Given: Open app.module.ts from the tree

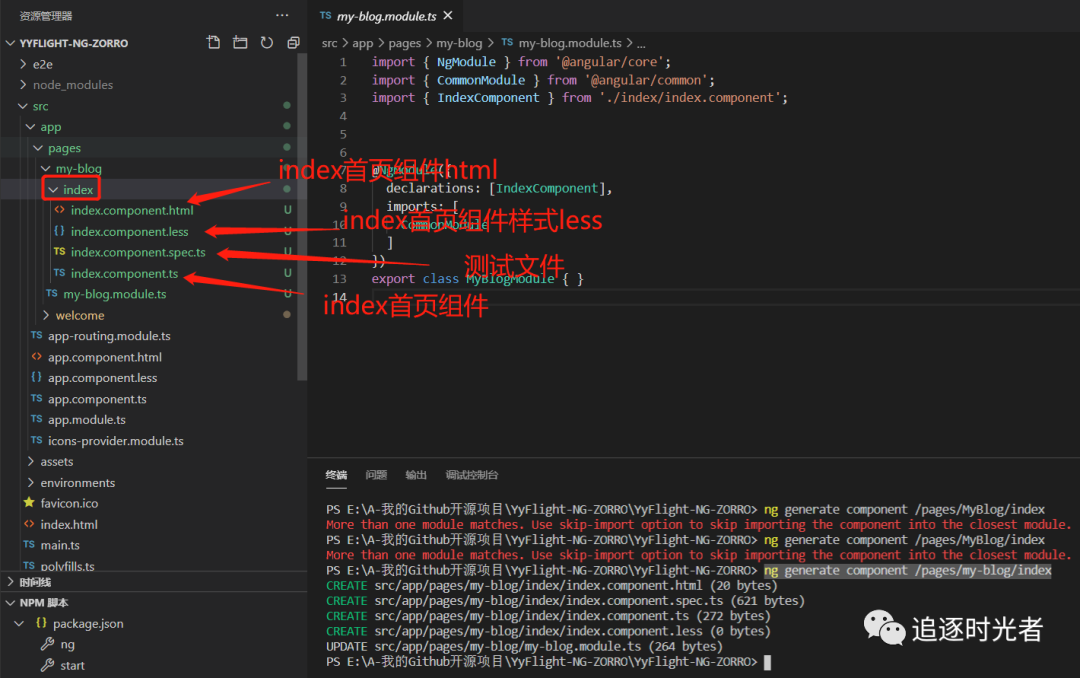Looking at the screenshot, I should (87, 419).
